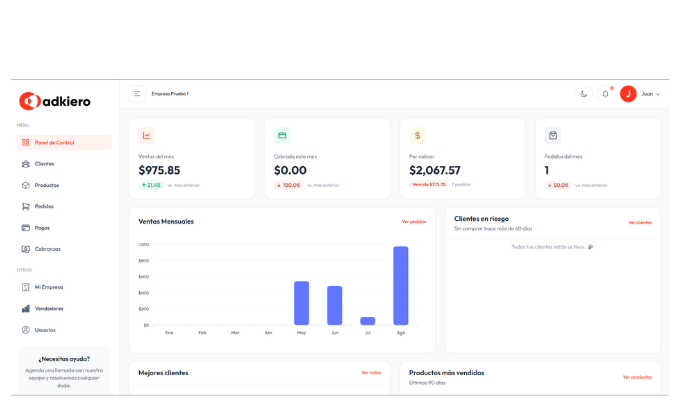Click the red J user avatar

coord(628,94)
